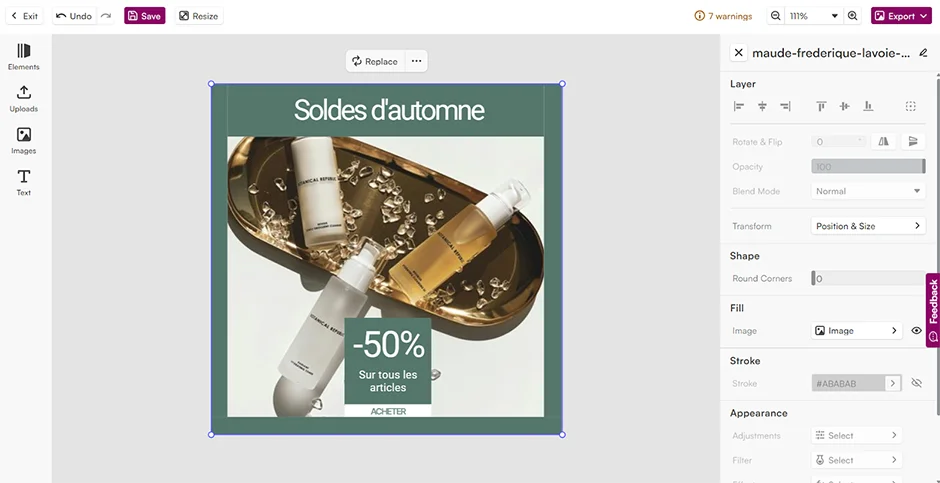Open the Elements panel in the sidebar
Viewport: 940px width, 483px height.
(x=24, y=56)
